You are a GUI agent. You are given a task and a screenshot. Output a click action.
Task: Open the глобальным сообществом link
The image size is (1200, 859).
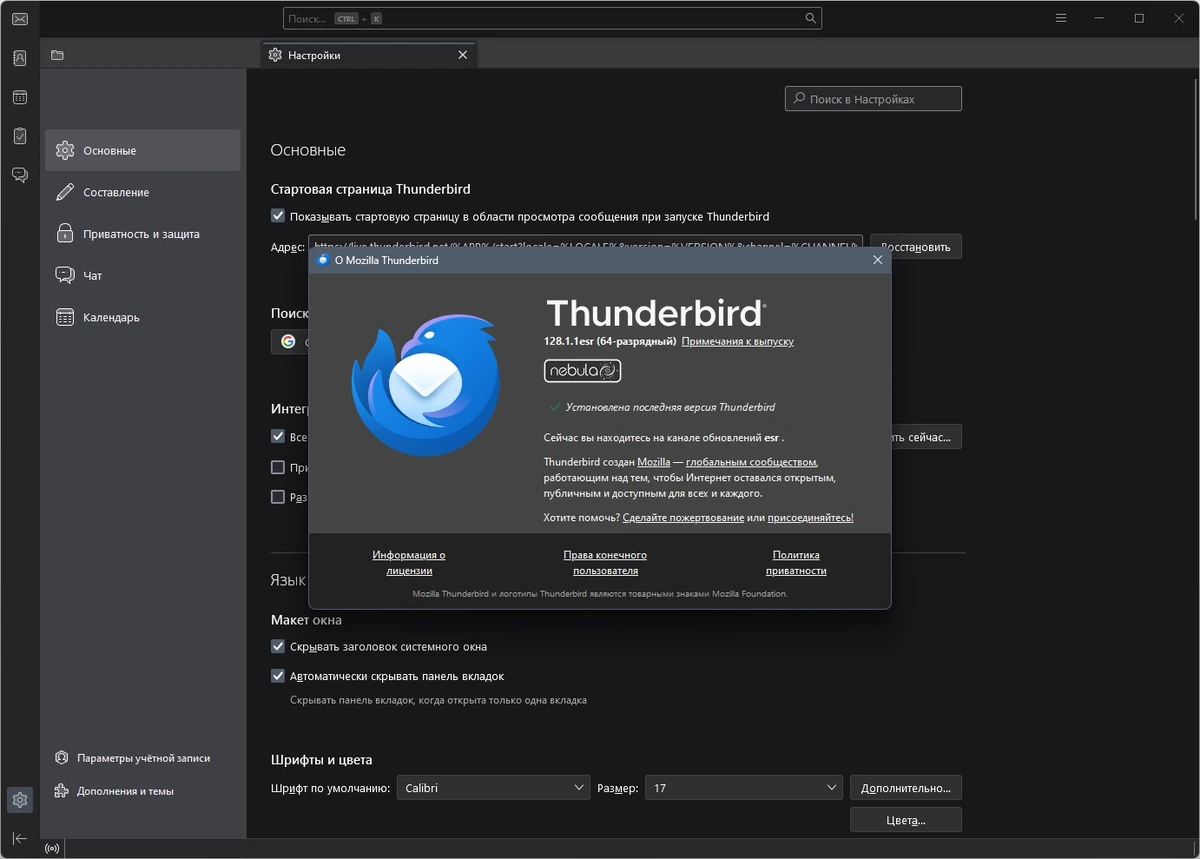[x=751, y=462]
